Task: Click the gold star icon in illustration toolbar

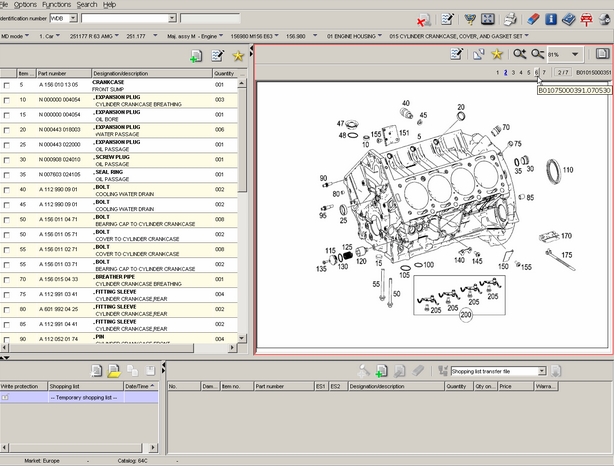Action: [x=497, y=54]
